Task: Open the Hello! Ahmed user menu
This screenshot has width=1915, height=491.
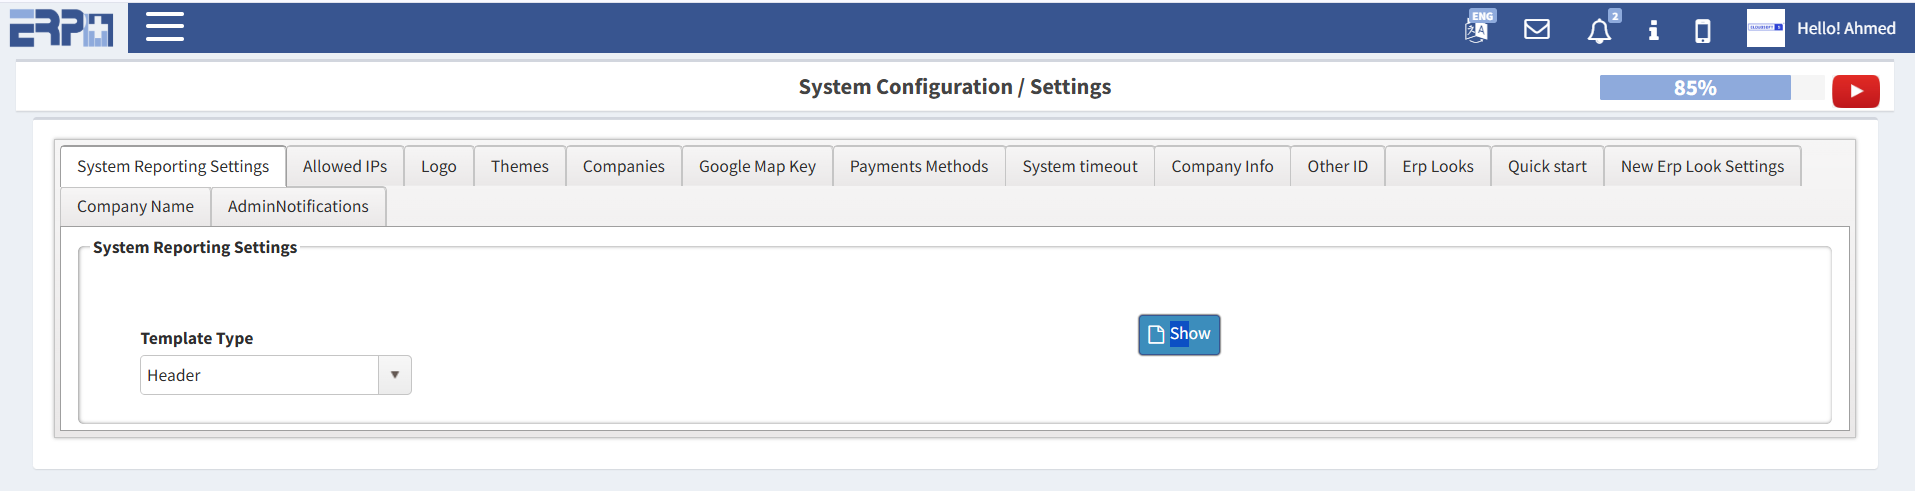Action: coord(1845,28)
